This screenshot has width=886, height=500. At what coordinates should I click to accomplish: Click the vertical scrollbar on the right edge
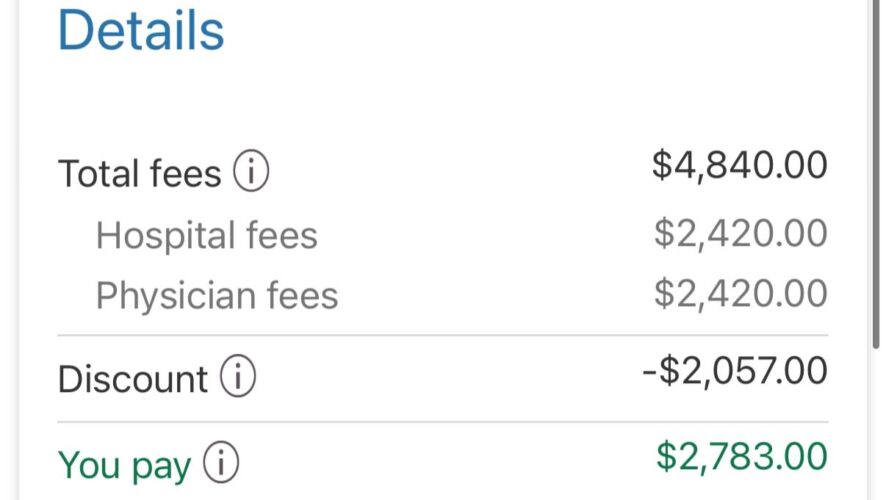[876, 170]
